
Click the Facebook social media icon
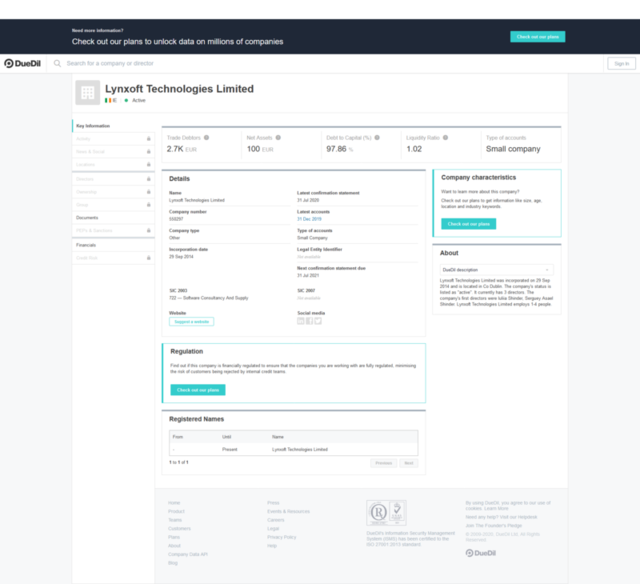tap(309, 321)
